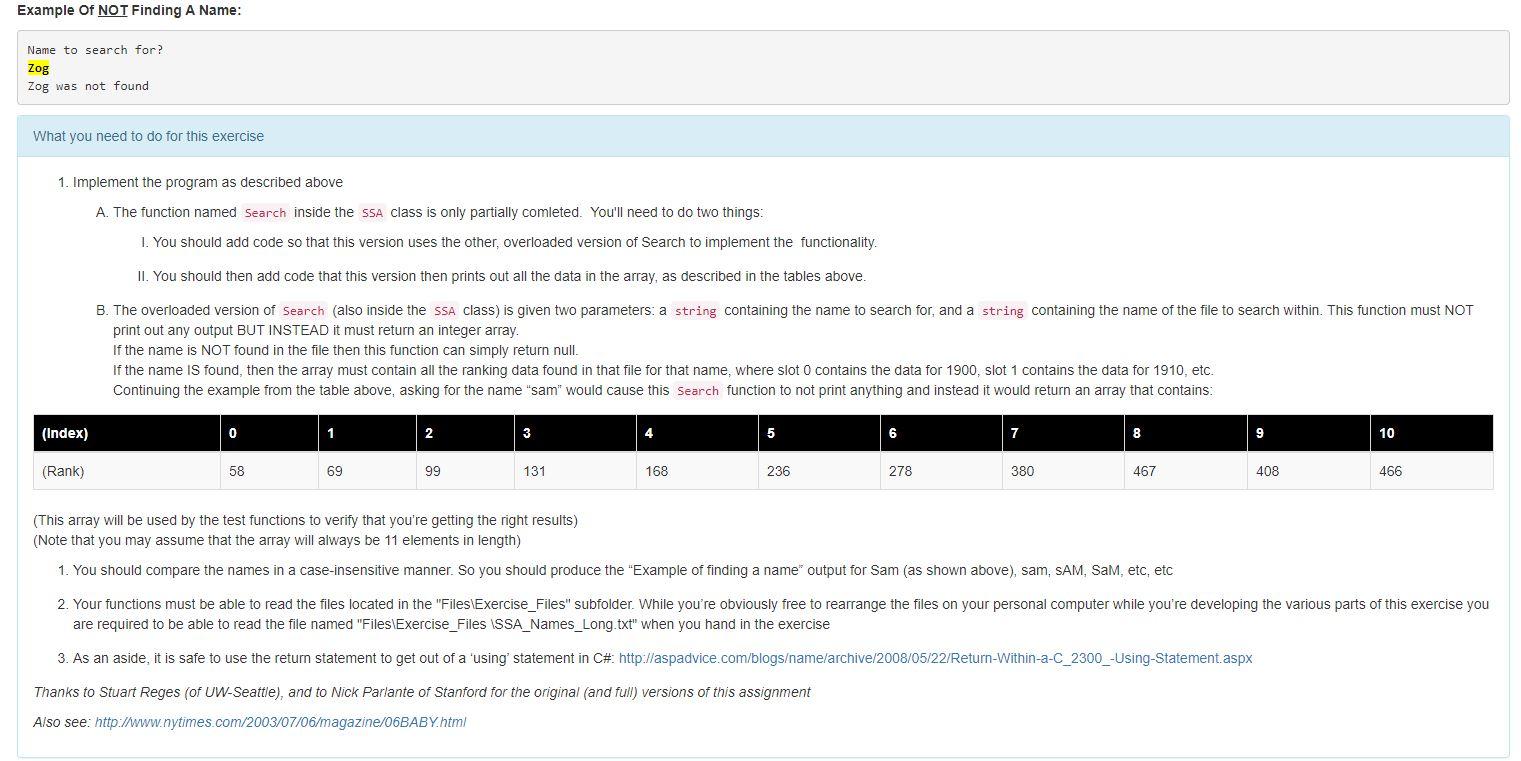
Task: Select the rank value '131'
Action: tap(535, 471)
